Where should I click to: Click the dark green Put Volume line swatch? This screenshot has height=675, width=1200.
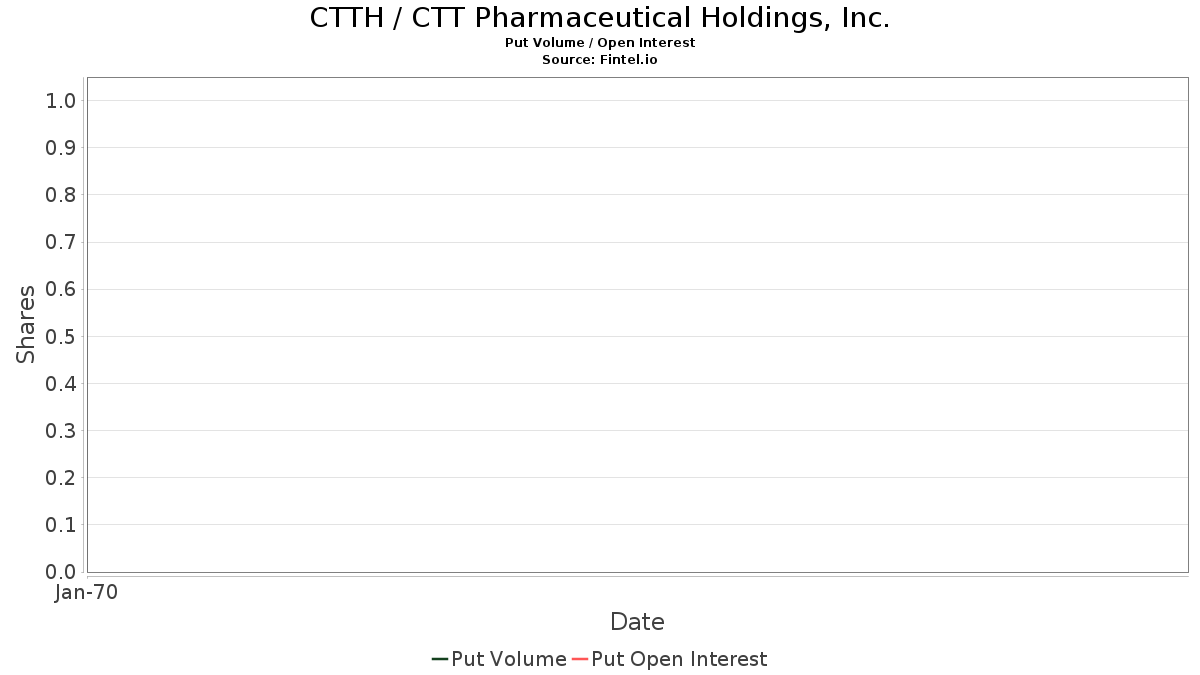[440, 659]
